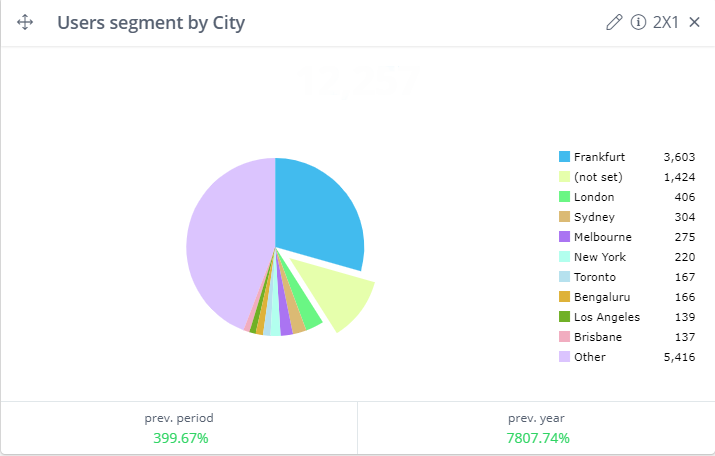Select the Bengaluru legend entry

tap(601, 297)
